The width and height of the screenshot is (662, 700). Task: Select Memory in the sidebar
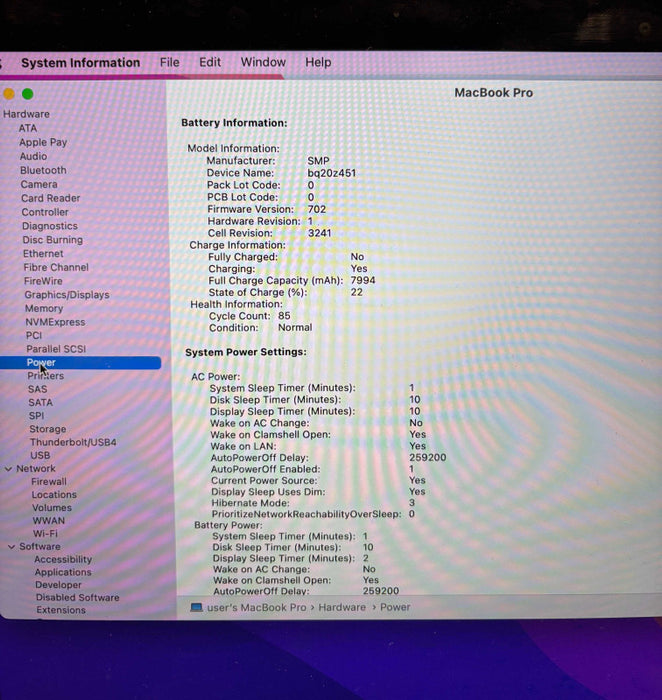click(x=44, y=308)
